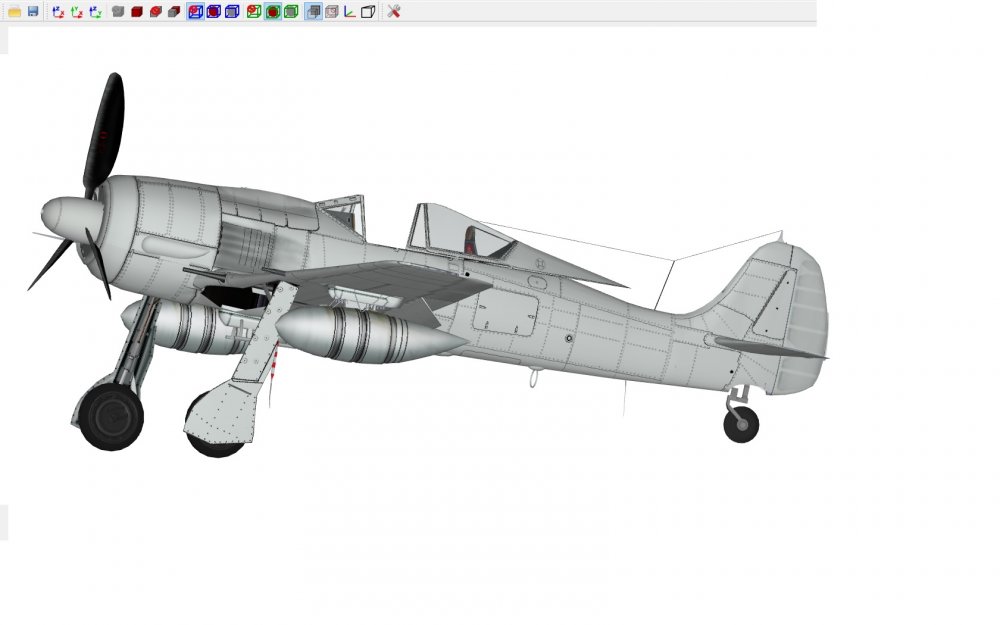Viewport: 1000px width, 625px height.
Task: Select the solid dark red cube icon
Action: click(x=136, y=11)
